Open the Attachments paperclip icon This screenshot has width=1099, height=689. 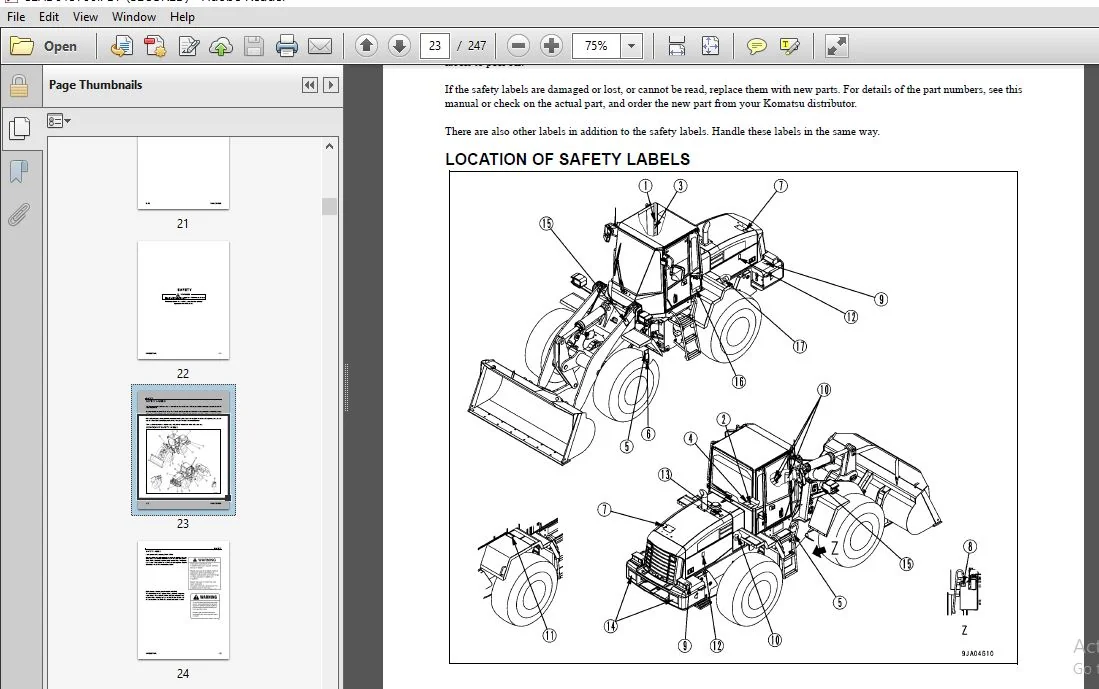(19, 214)
